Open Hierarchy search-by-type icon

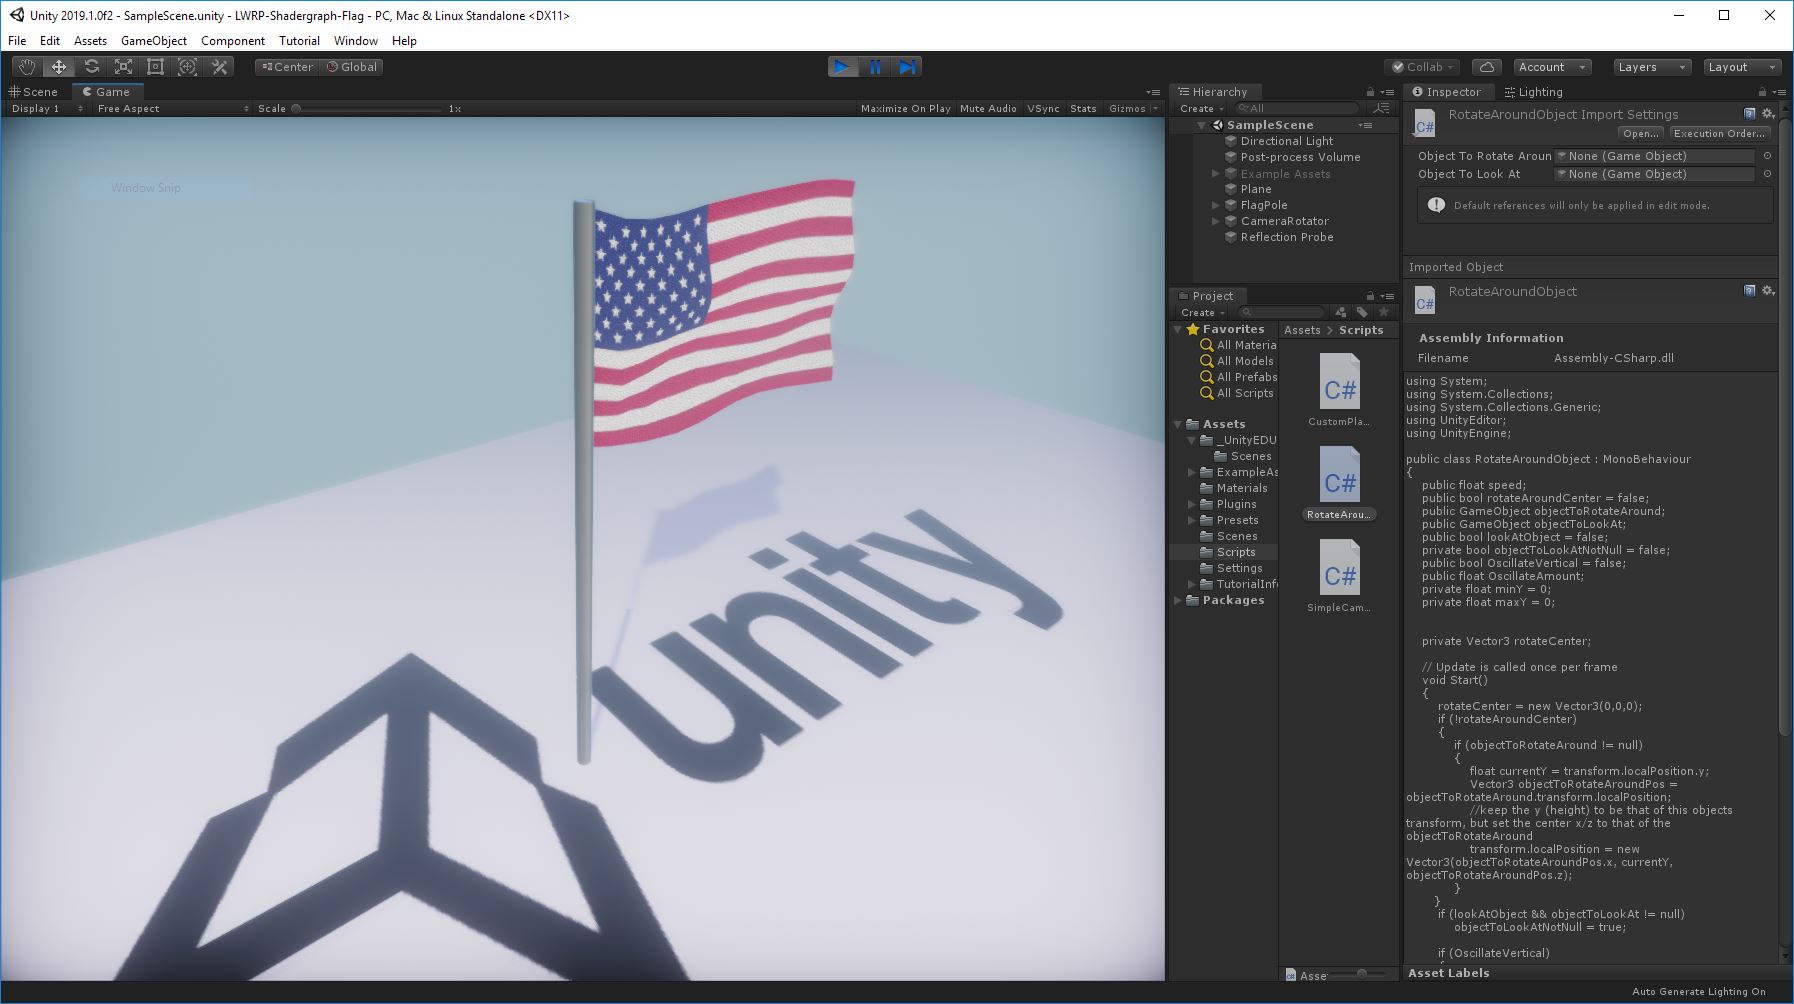click(1382, 108)
